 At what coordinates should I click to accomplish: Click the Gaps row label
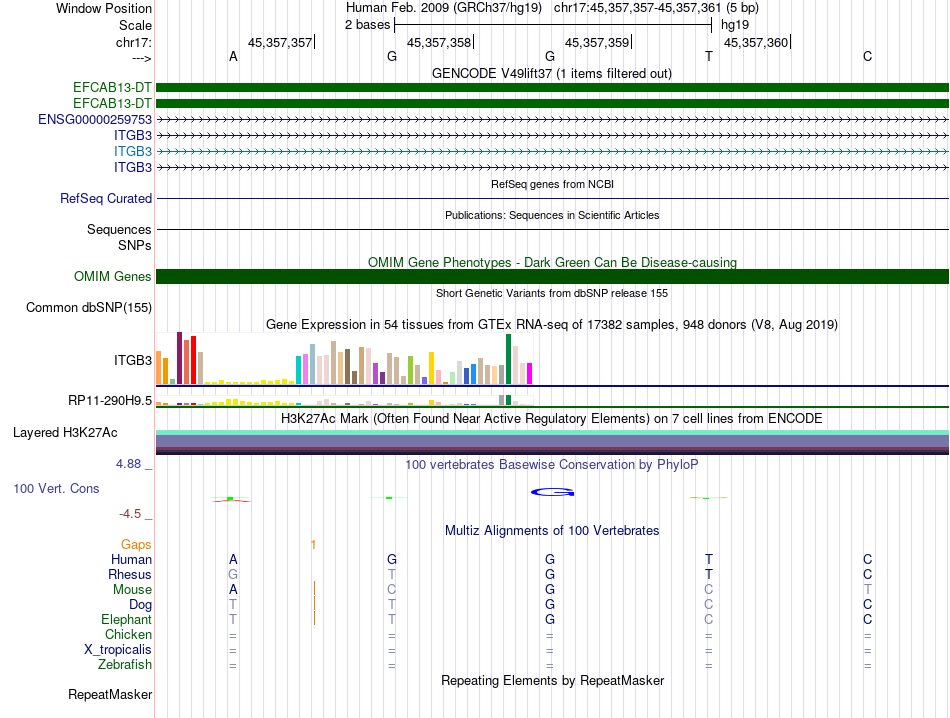point(136,544)
